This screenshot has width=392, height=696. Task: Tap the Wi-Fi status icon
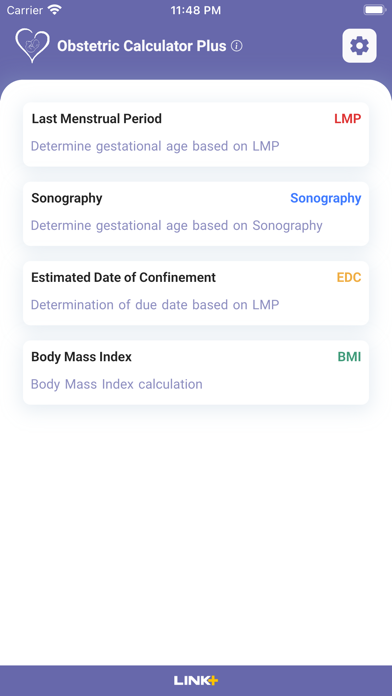(55, 10)
